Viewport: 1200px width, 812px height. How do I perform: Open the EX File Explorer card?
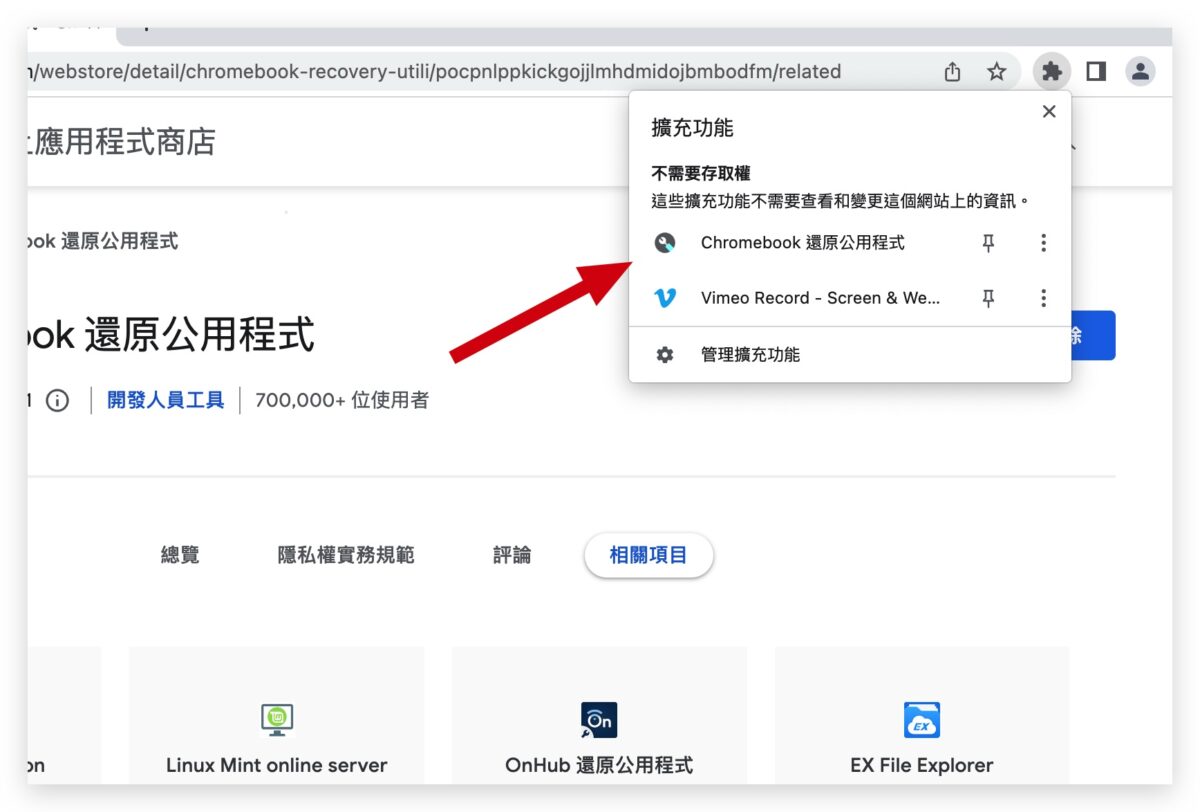922,715
